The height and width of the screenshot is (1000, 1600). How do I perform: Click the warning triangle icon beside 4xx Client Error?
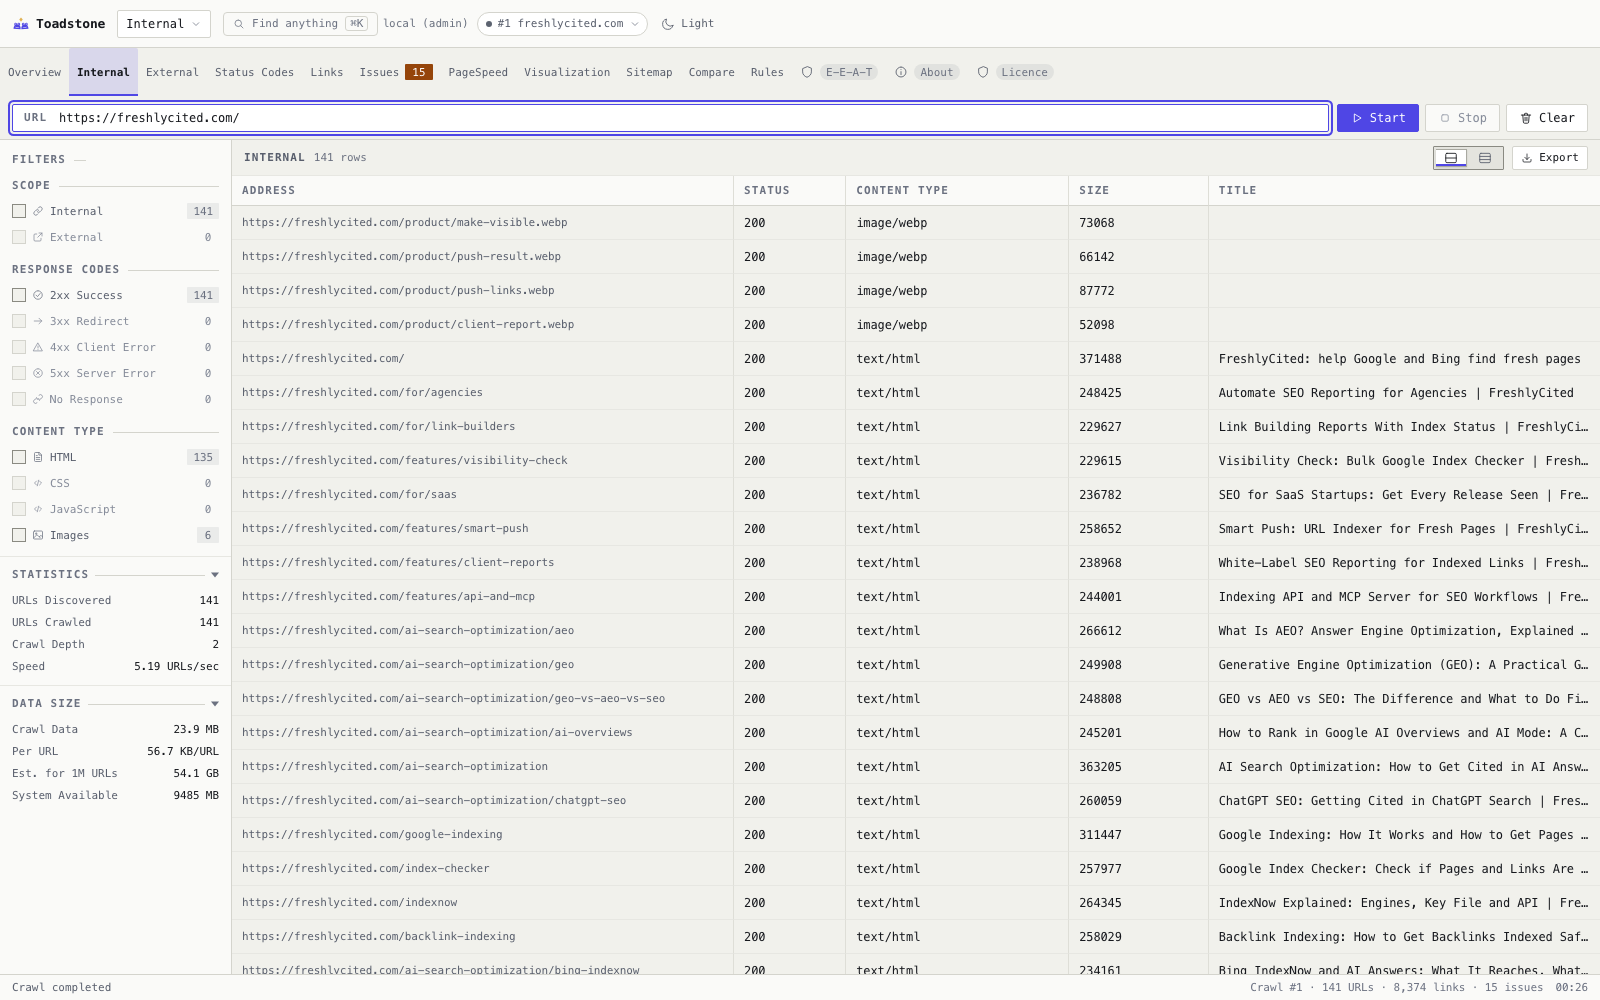coord(38,347)
